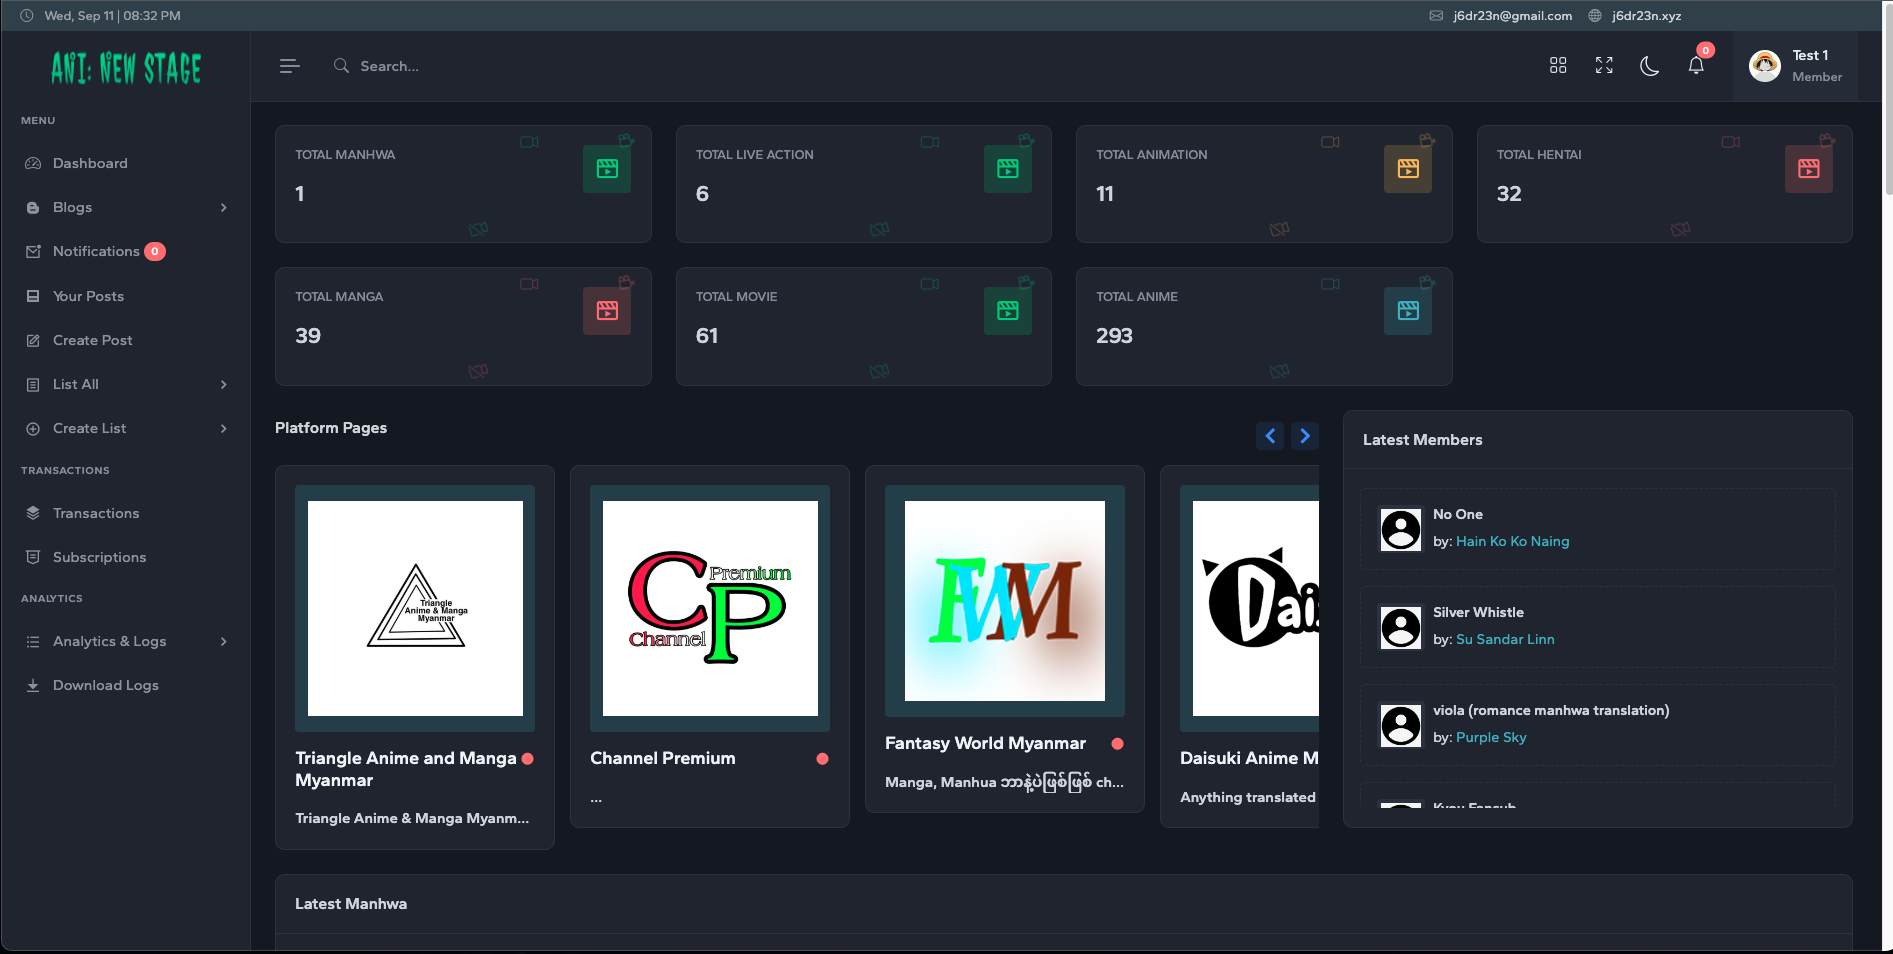
Task: Click the Transactions layers icon
Action: [x=33, y=513]
